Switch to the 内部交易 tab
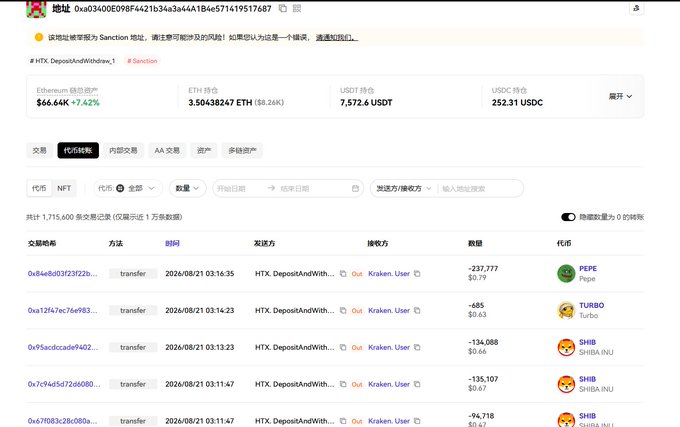This screenshot has width=680, height=427. tap(123, 150)
